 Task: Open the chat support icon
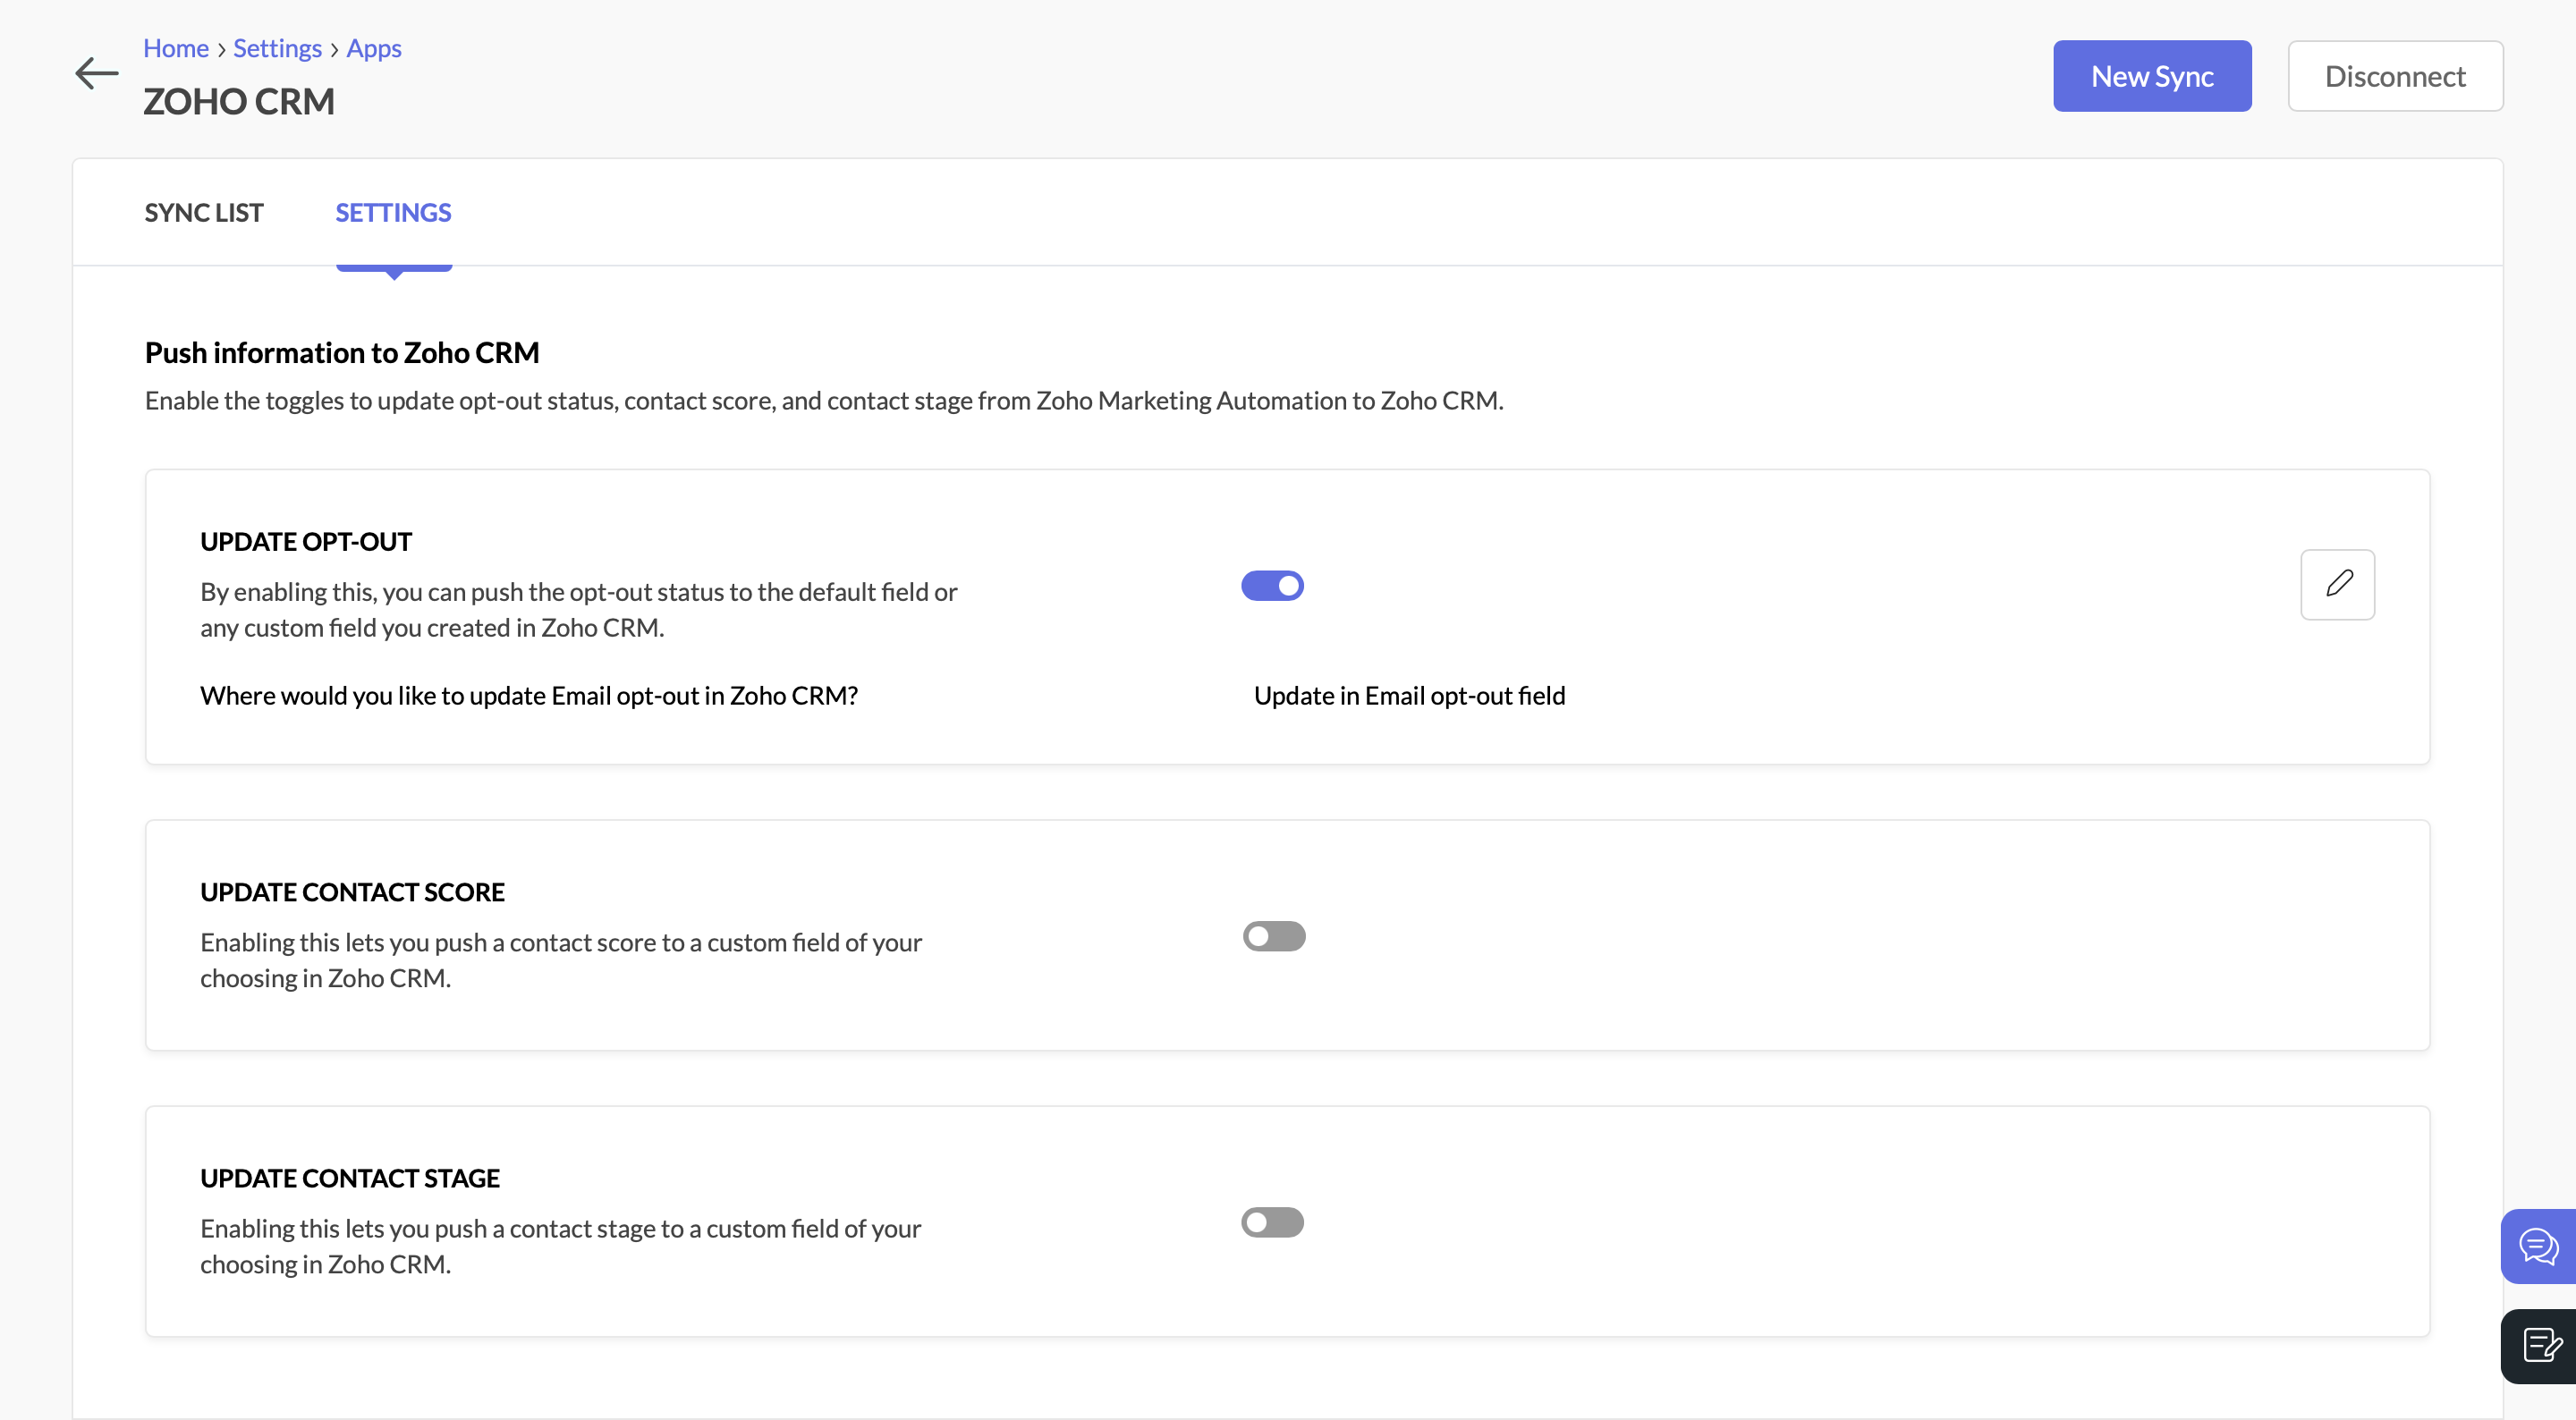point(2538,1246)
